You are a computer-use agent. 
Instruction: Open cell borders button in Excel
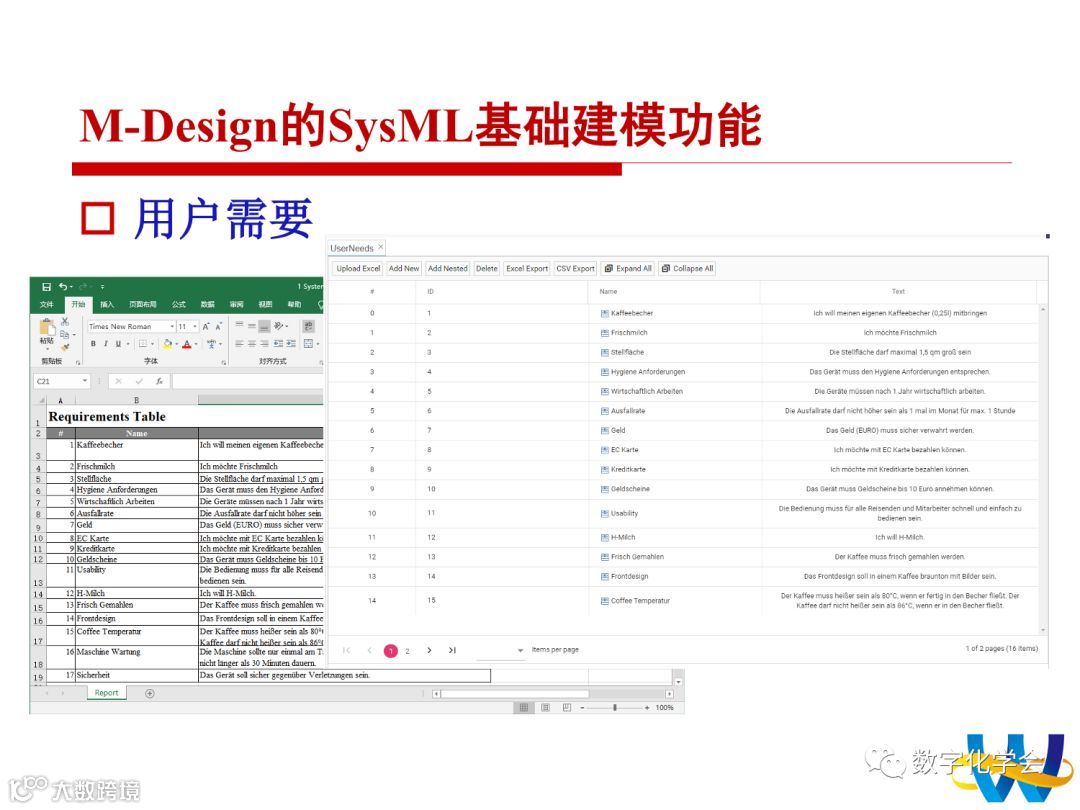click(143, 344)
